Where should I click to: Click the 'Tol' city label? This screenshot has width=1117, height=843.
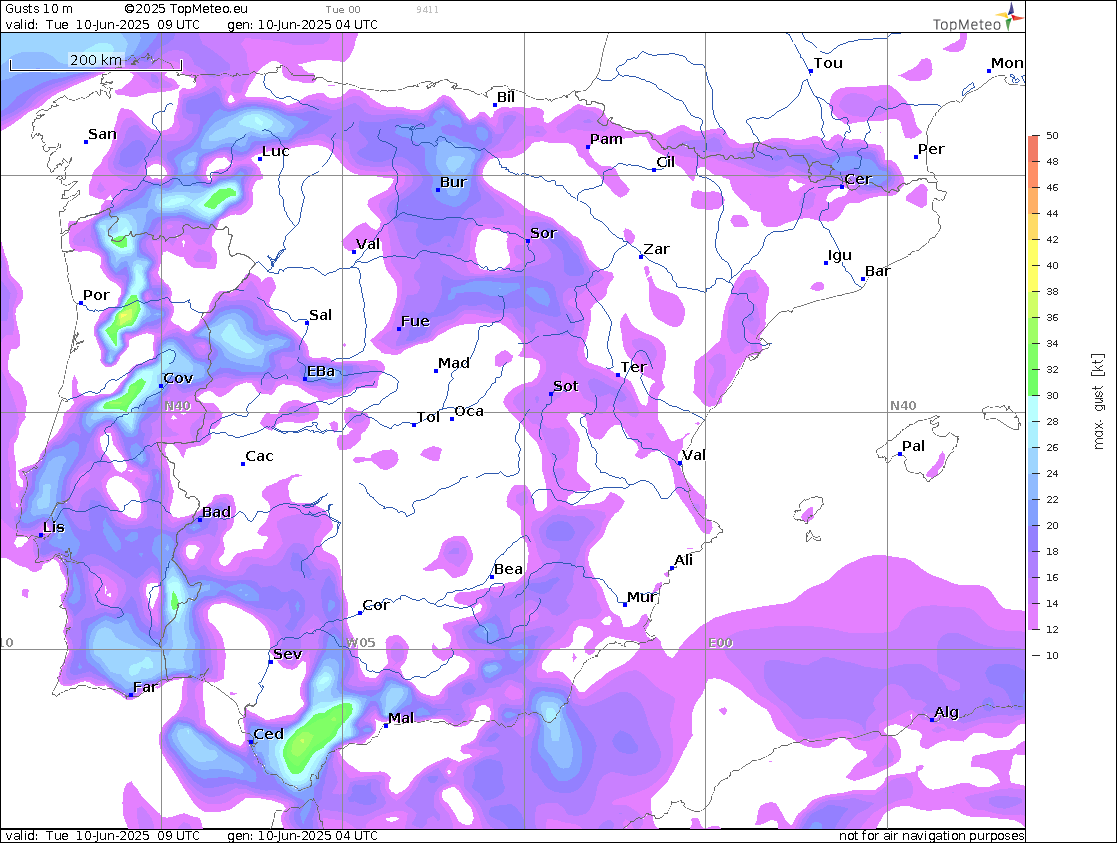(x=428, y=417)
